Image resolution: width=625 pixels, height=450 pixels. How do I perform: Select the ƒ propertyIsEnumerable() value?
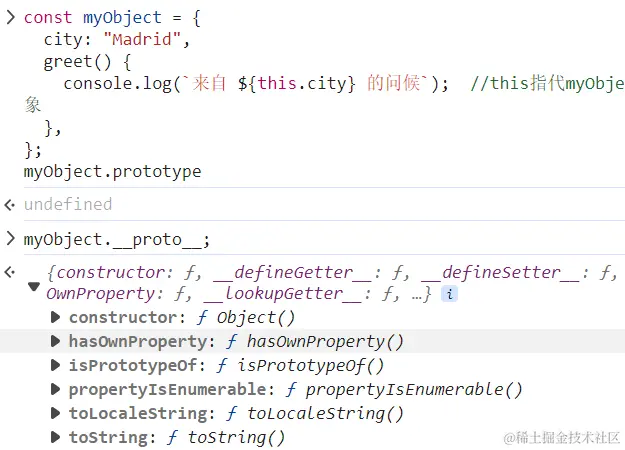coord(404,389)
